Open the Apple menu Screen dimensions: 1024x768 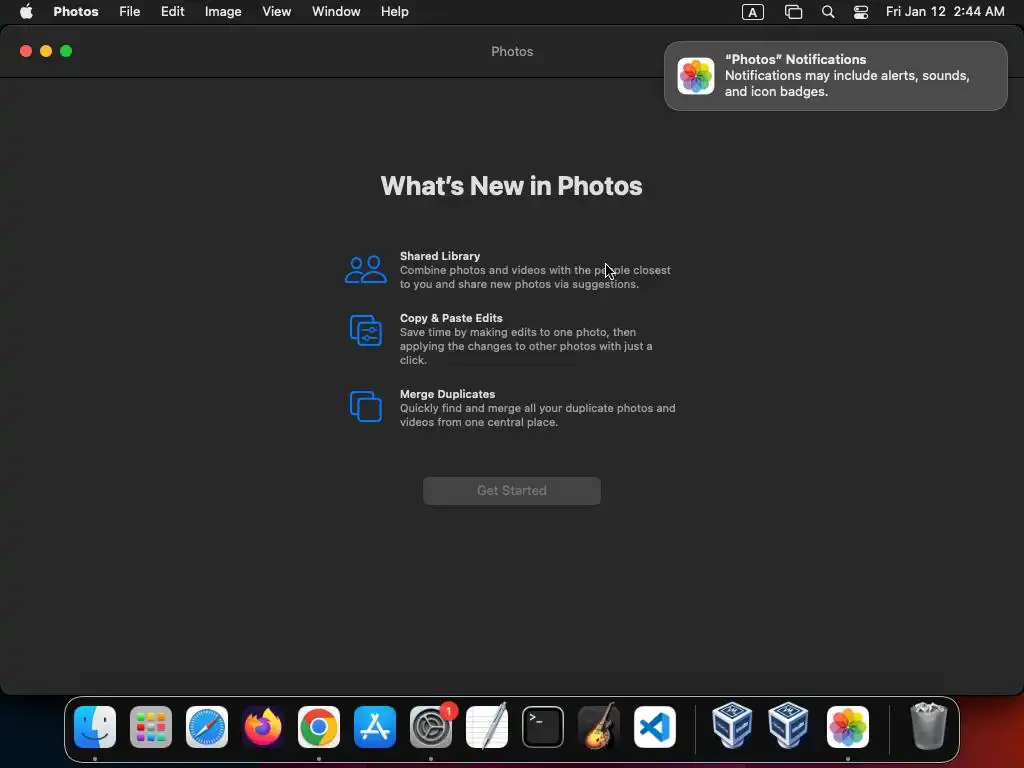tap(26, 12)
